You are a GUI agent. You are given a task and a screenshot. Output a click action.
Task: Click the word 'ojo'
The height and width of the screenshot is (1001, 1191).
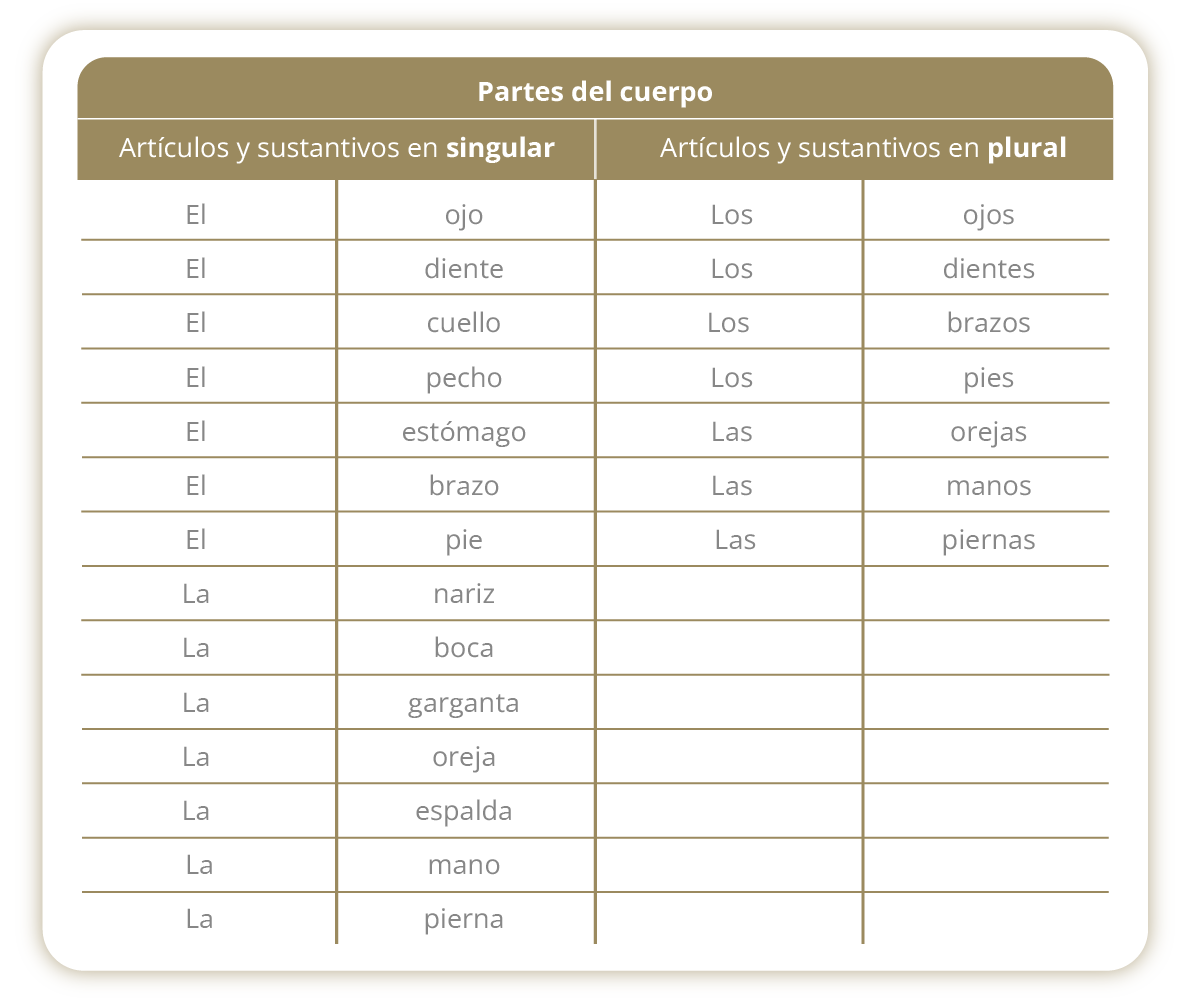[x=464, y=215]
